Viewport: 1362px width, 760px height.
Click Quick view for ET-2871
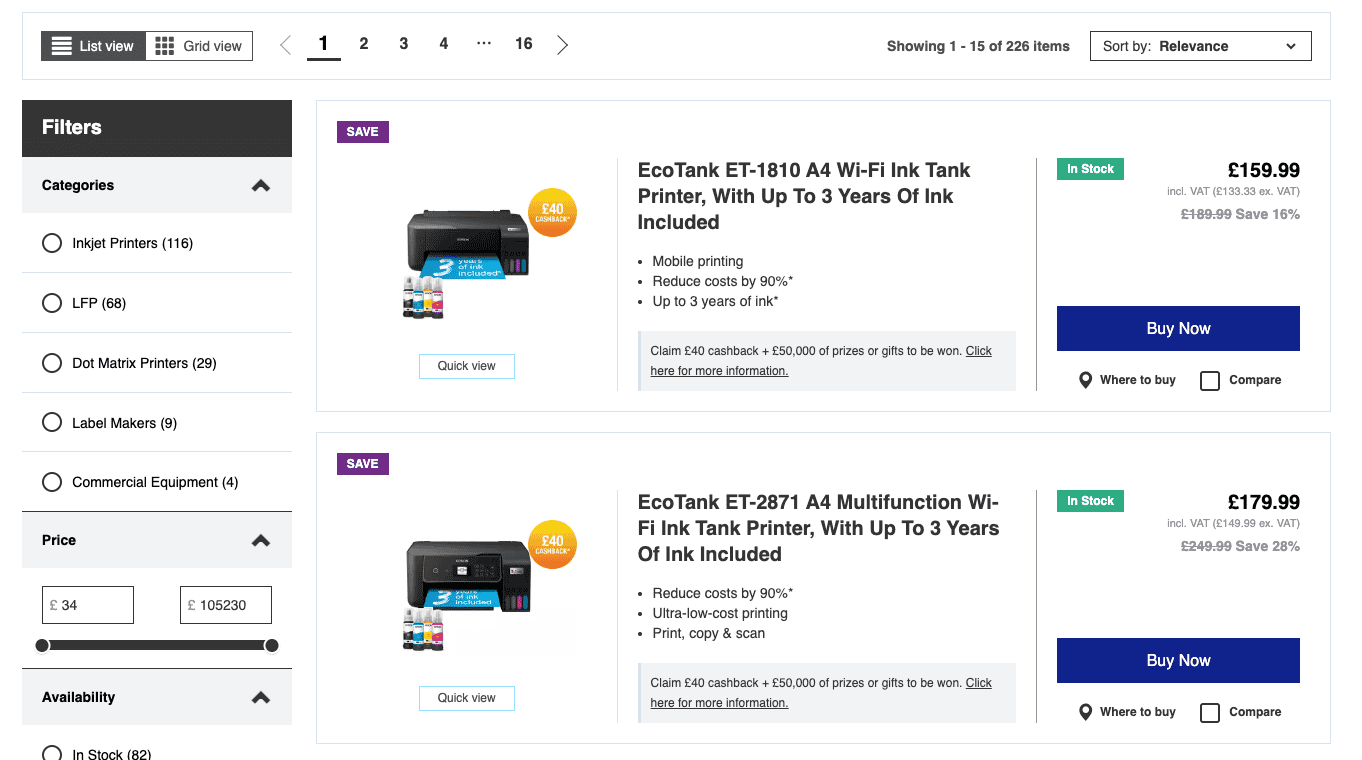pos(466,698)
